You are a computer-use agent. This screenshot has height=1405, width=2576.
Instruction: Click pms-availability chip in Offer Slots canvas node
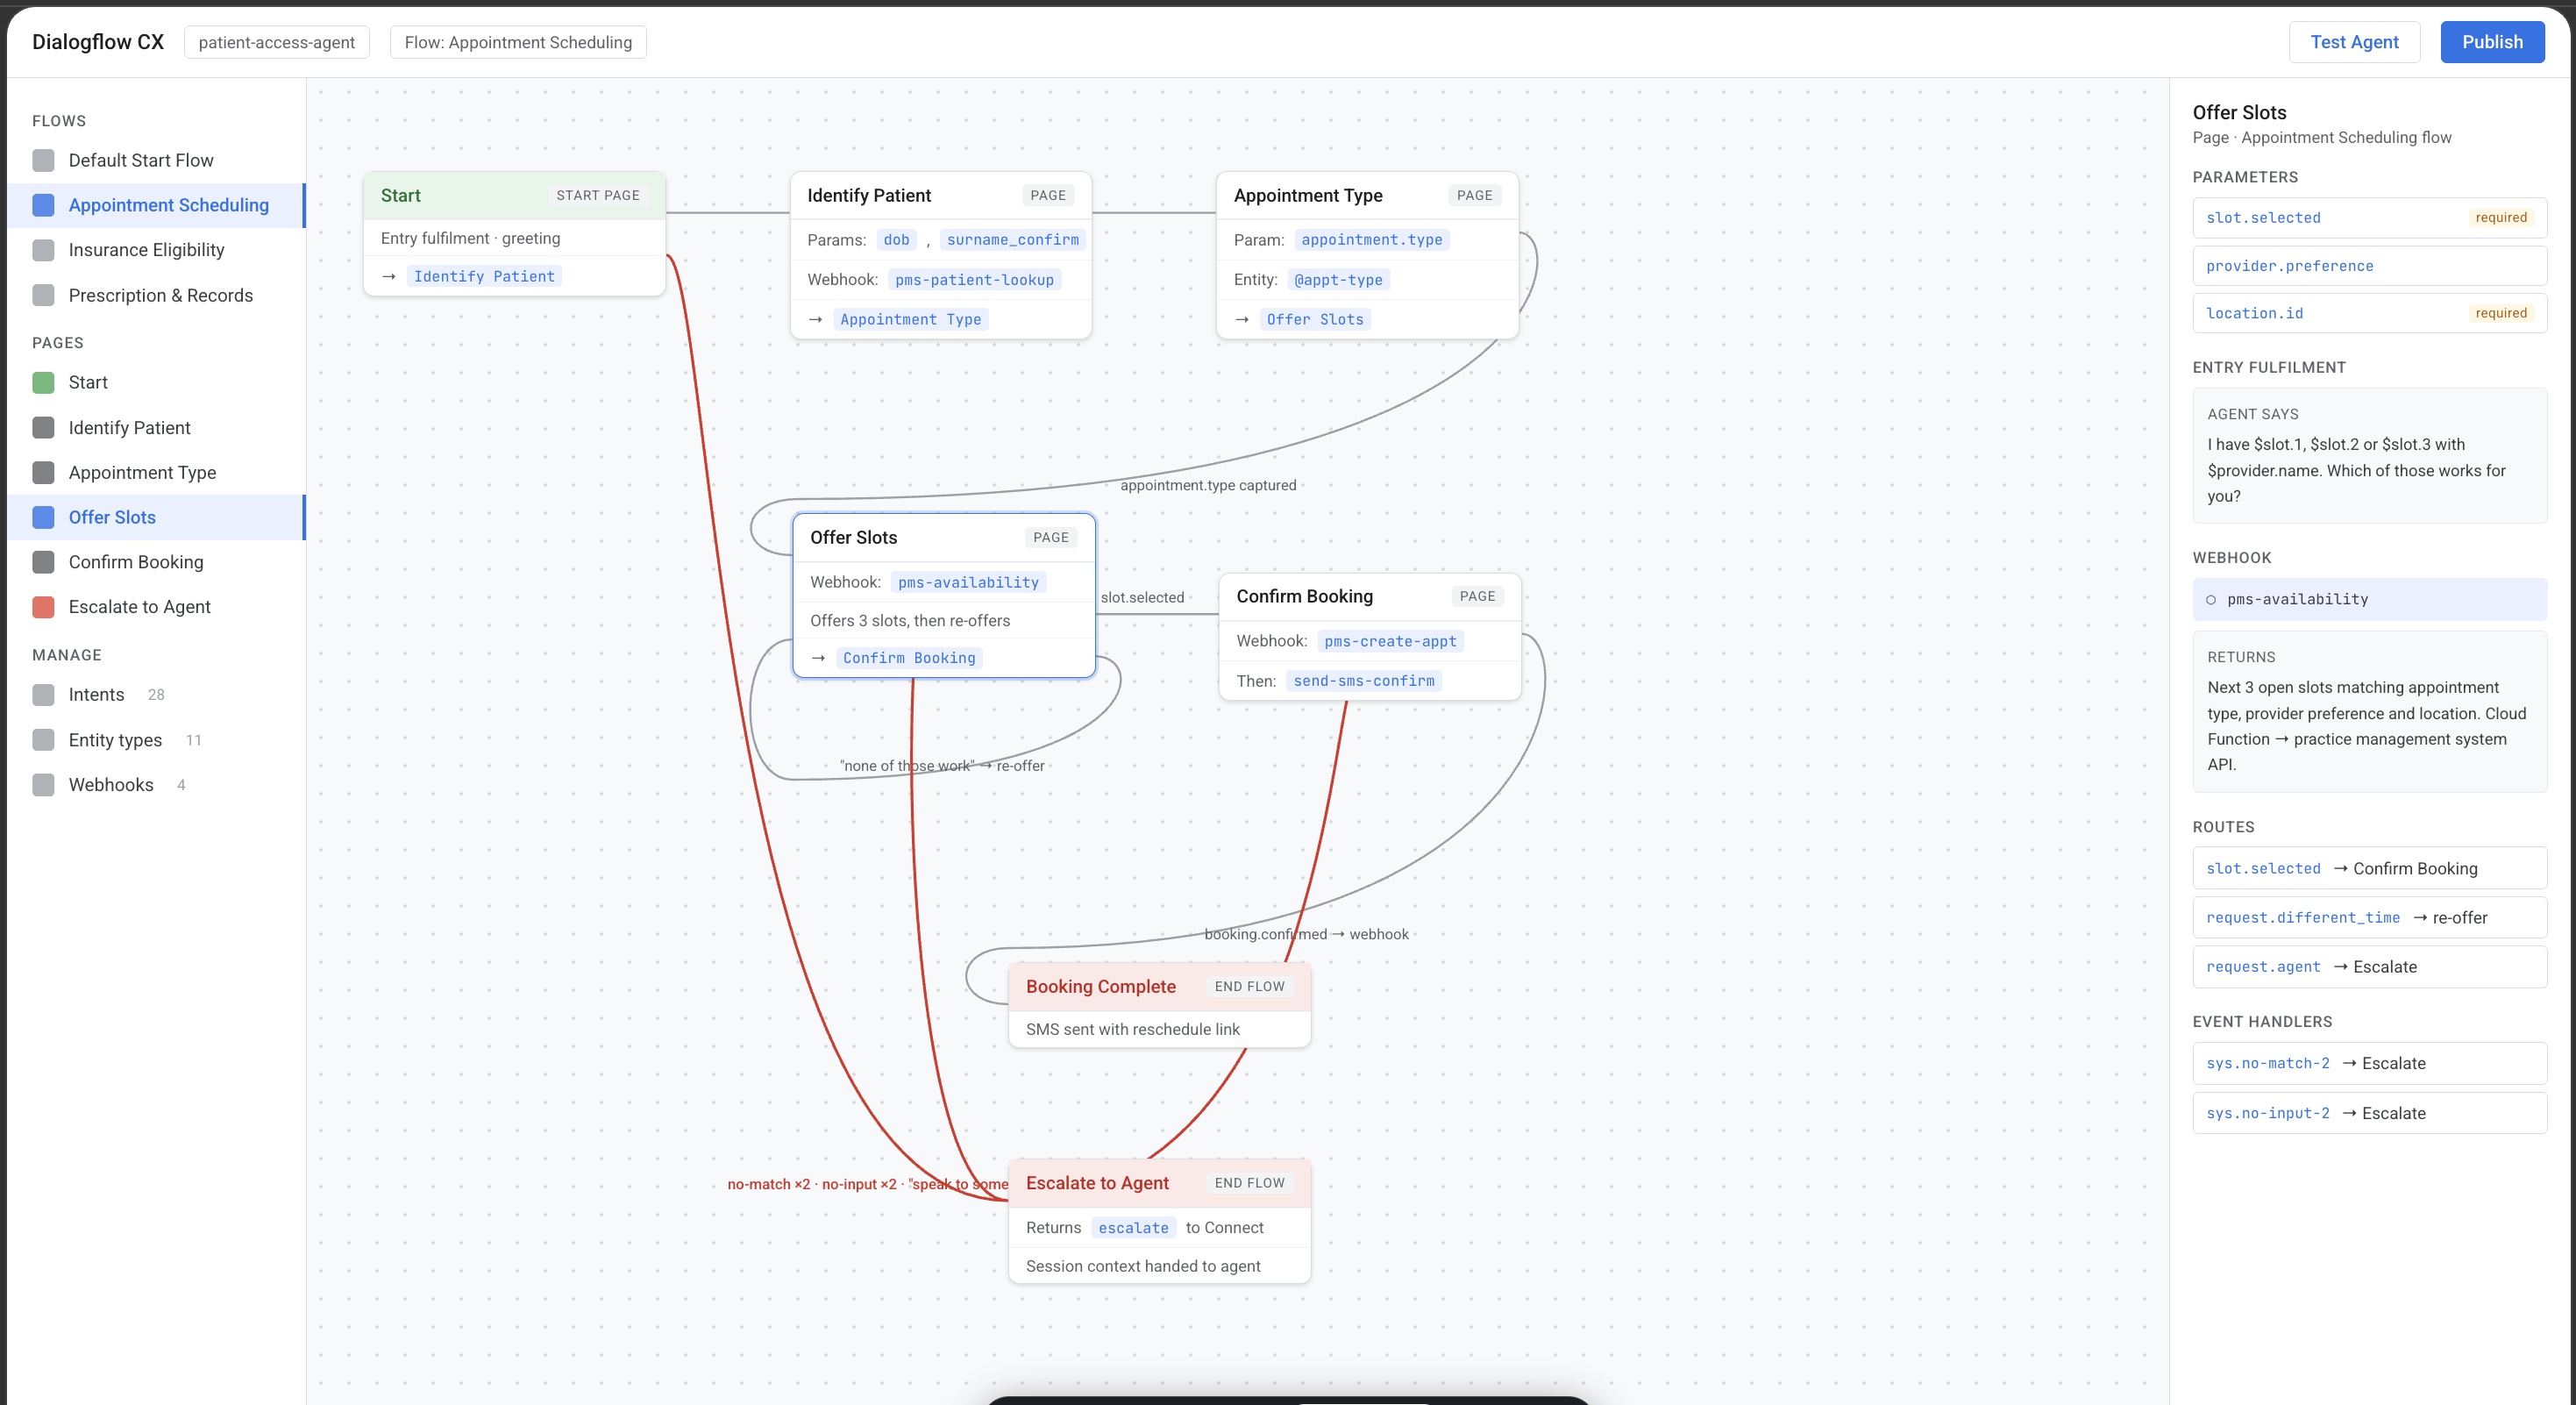[x=968, y=582]
